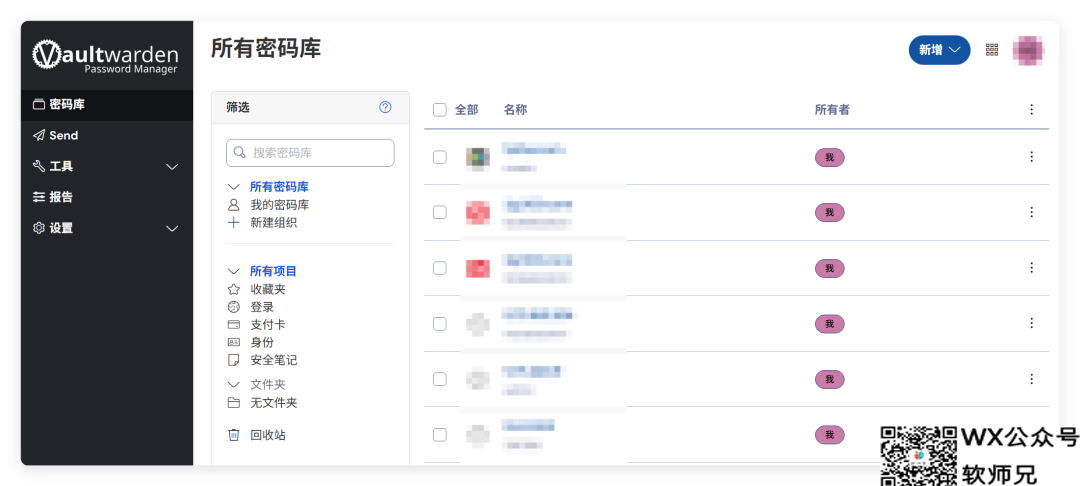Screen dimensions: 1080x486
Task: Click the Vaultwarden logo
Action: (105, 56)
